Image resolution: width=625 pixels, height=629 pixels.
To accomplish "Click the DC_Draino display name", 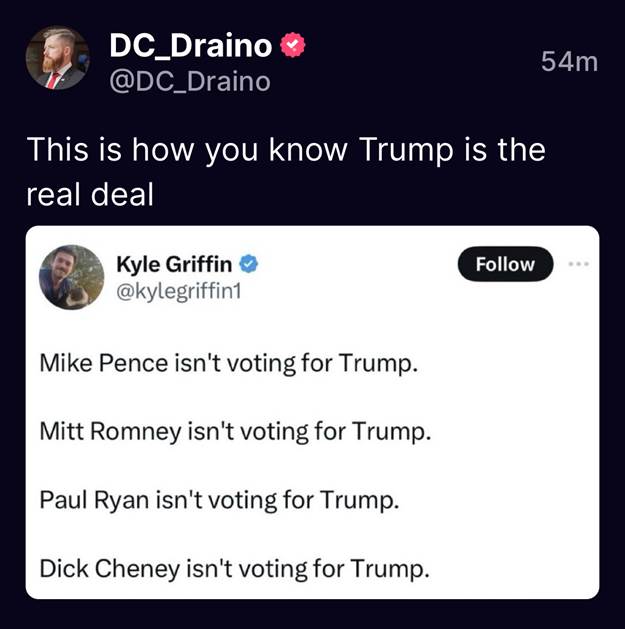I will pyautogui.click(x=190, y=45).
